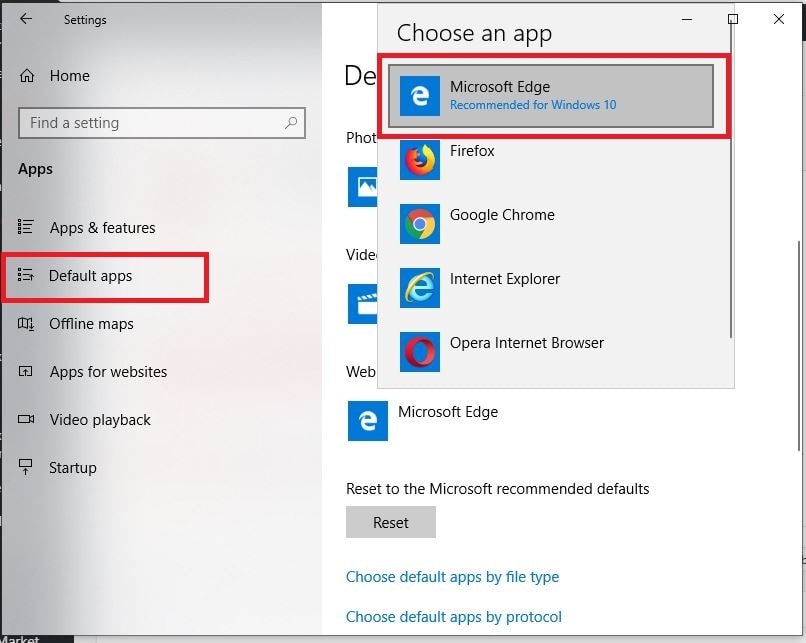Open Offline maps settings
This screenshot has width=806, height=643.
[91, 324]
